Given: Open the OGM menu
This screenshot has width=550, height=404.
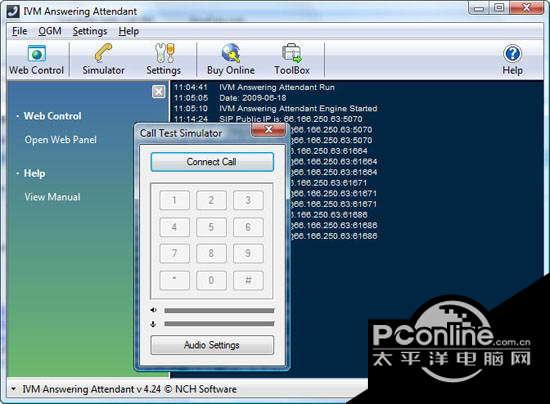Looking at the screenshot, I should tap(50, 31).
